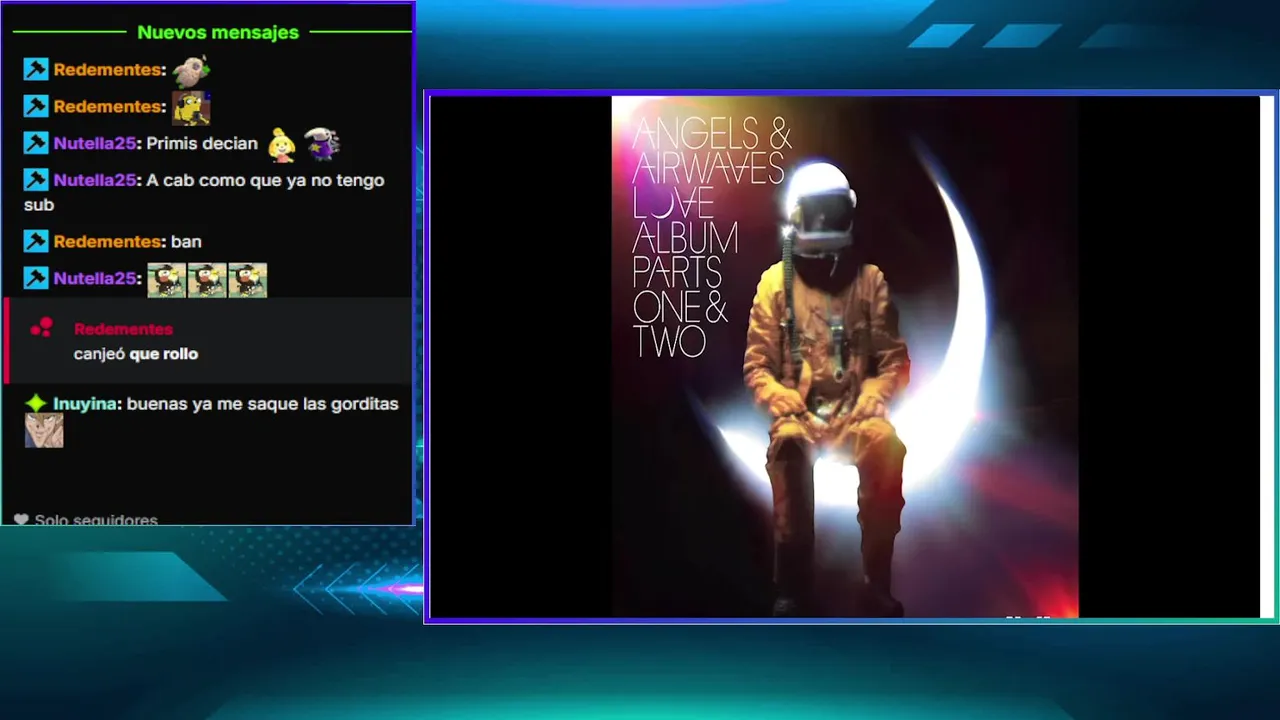The height and width of the screenshot is (720, 1280).
Task: Click the channel points icon in the redemption notice
Action: pyautogui.click(x=41, y=328)
